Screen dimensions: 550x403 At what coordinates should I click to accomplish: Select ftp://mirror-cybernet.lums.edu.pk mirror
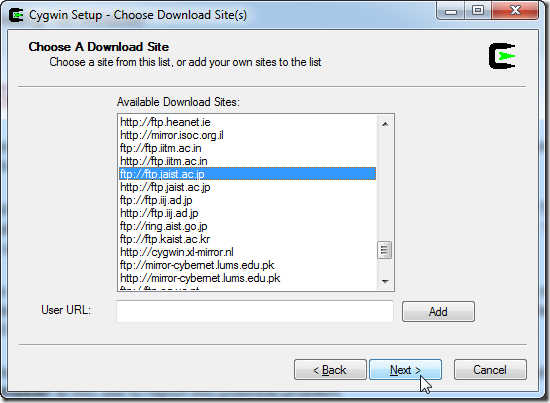pos(247,265)
